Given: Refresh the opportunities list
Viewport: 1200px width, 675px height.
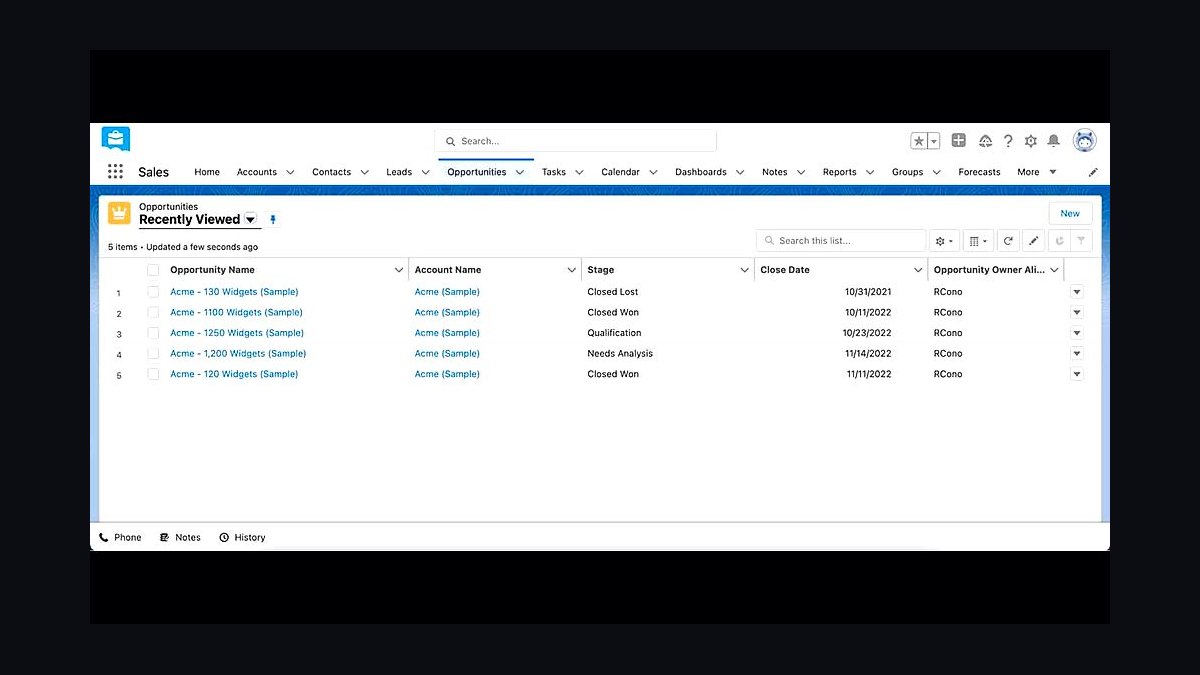Looking at the screenshot, I should [1008, 241].
